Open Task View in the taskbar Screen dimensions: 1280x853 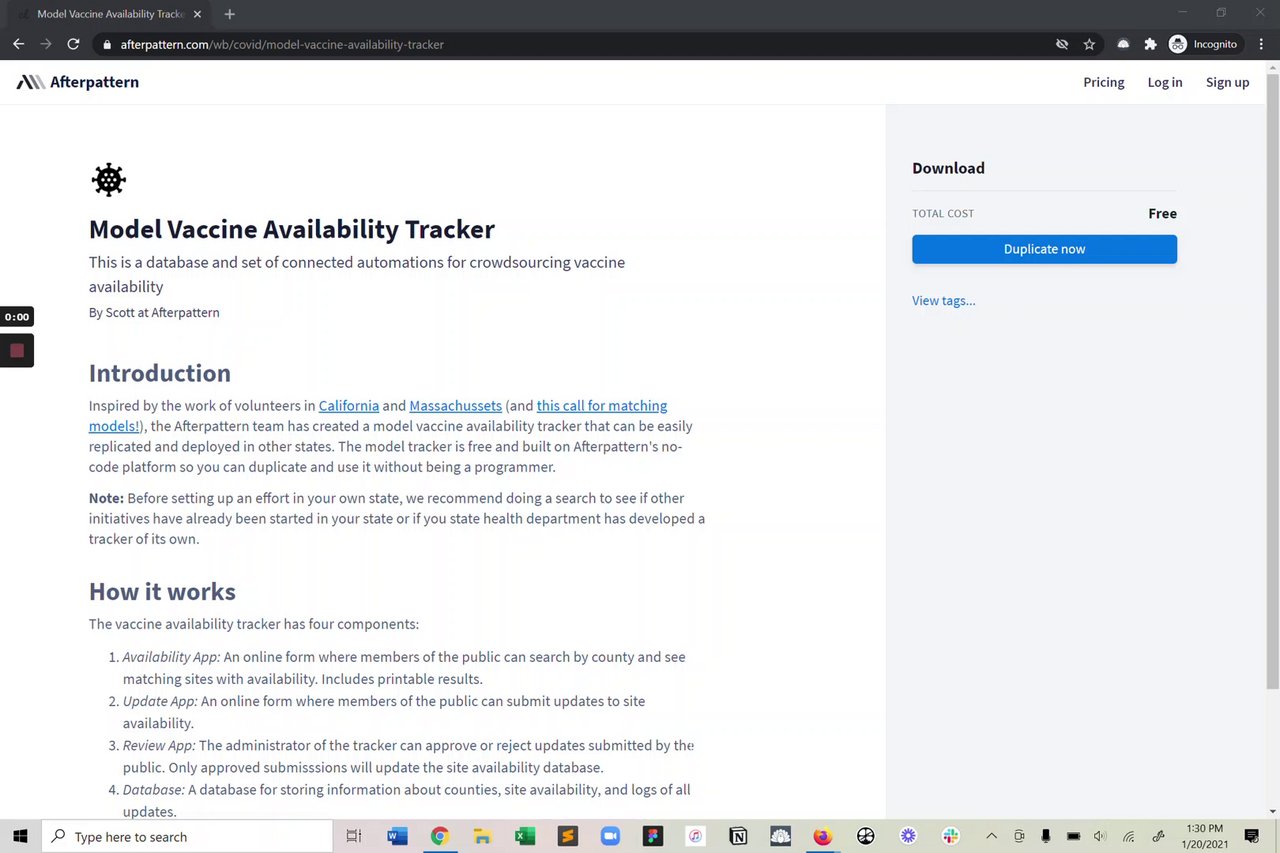tap(353, 836)
